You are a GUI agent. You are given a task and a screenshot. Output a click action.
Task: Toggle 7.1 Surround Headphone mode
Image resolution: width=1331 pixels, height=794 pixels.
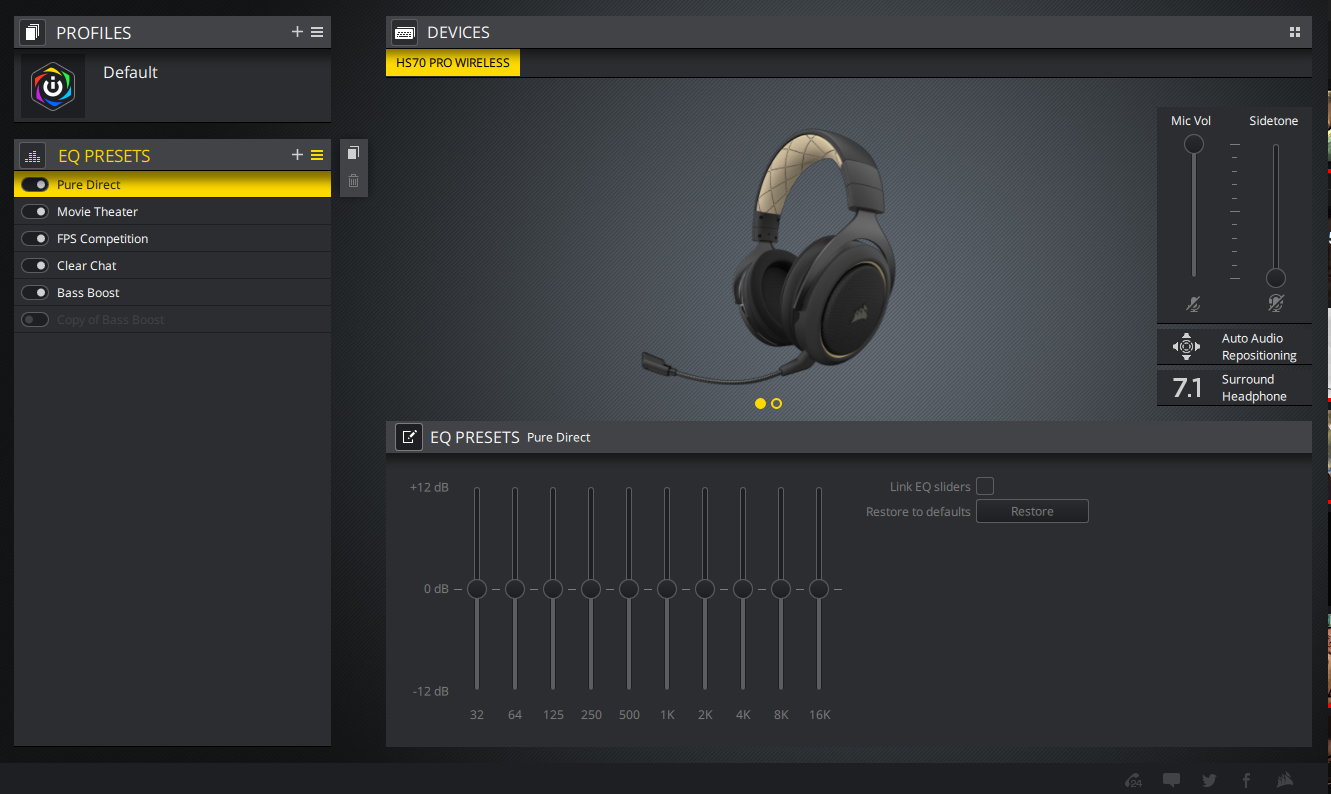point(1234,388)
